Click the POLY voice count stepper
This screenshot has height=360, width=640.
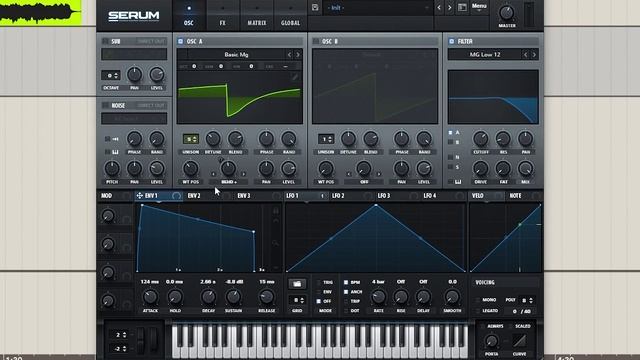[527, 300]
